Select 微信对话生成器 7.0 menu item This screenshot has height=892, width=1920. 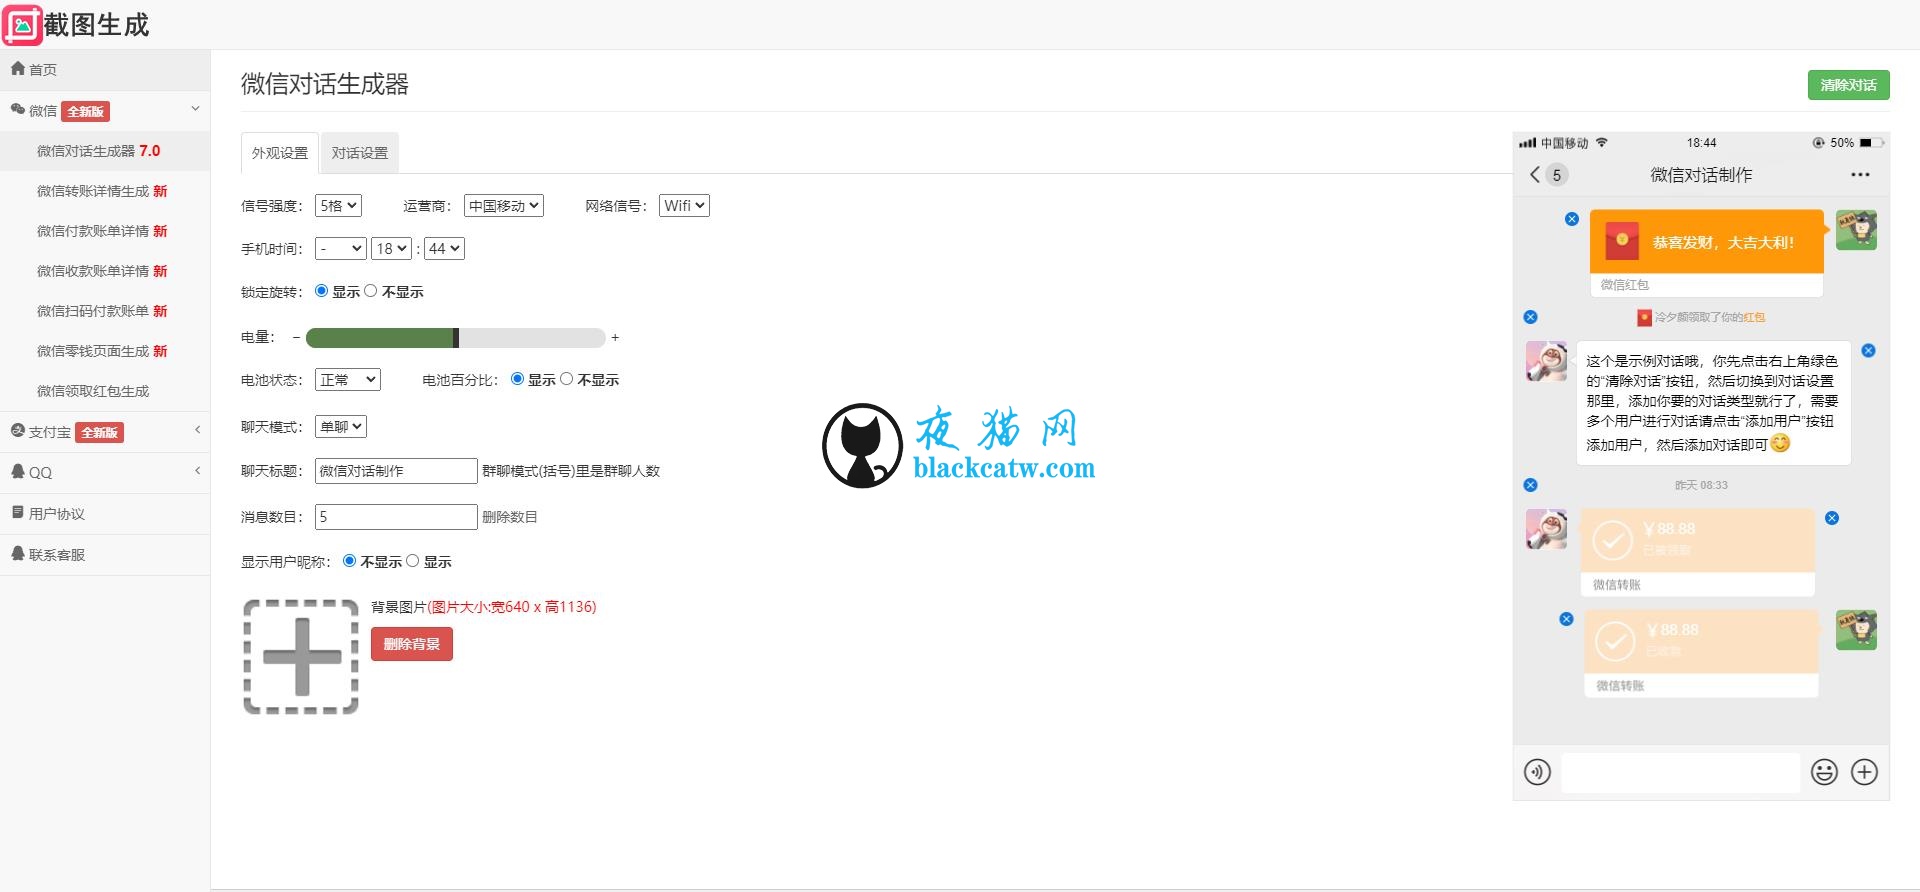(105, 151)
